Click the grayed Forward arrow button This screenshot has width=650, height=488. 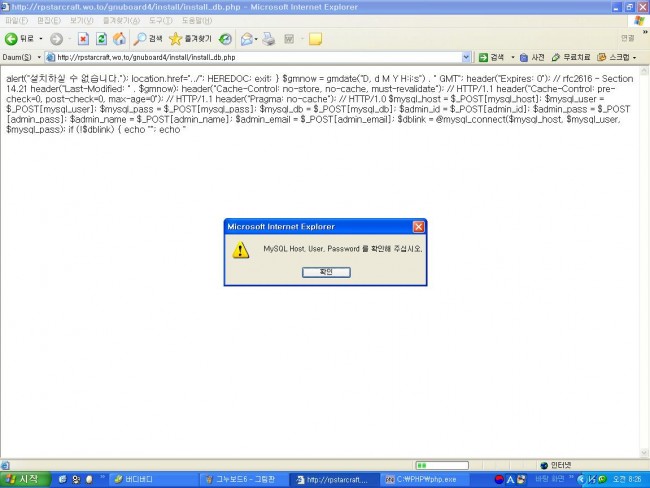tap(56, 39)
